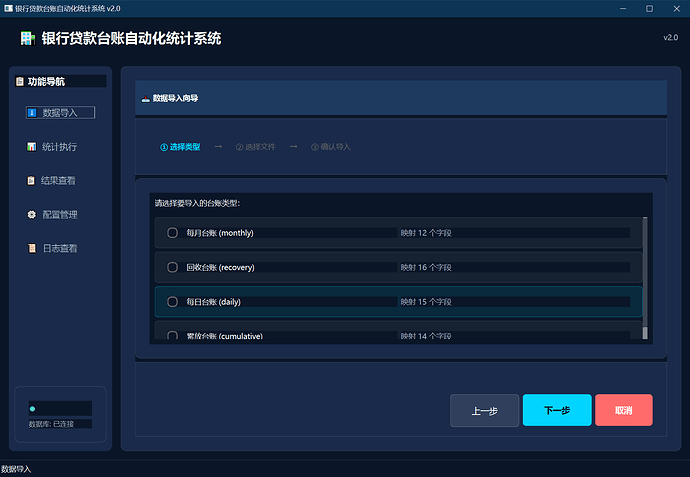Click the app icon in the title bar
The image size is (690, 477).
point(8,8)
